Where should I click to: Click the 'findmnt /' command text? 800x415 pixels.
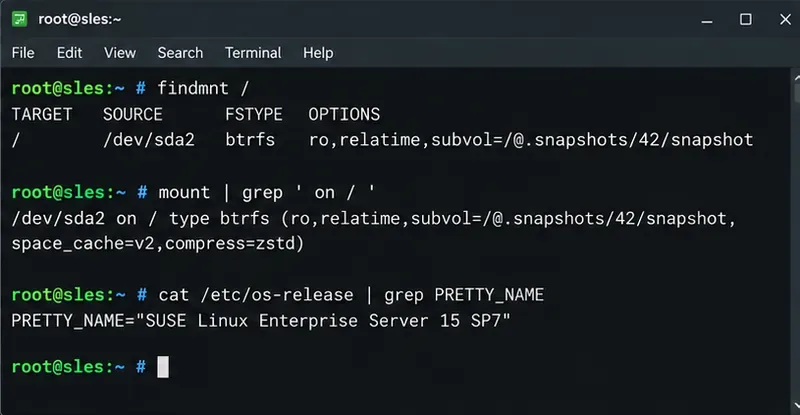203,88
